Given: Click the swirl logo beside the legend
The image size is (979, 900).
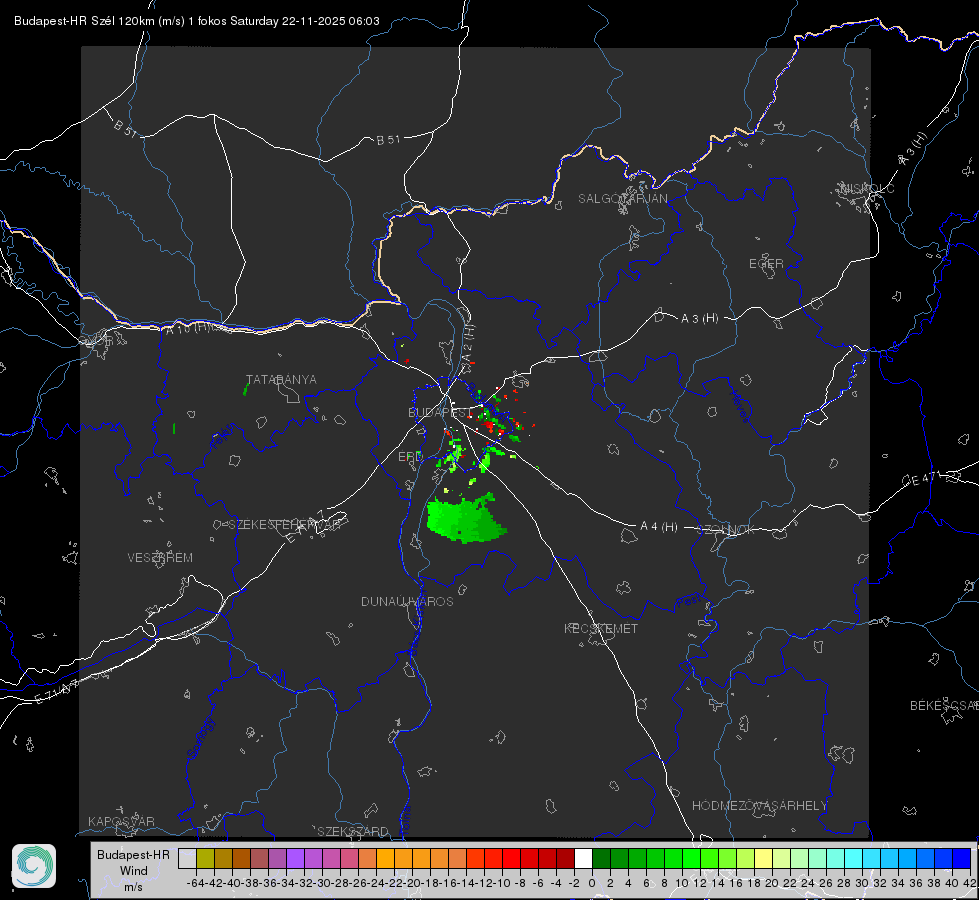Looking at the screenshot, I should [x=34, y=866].
